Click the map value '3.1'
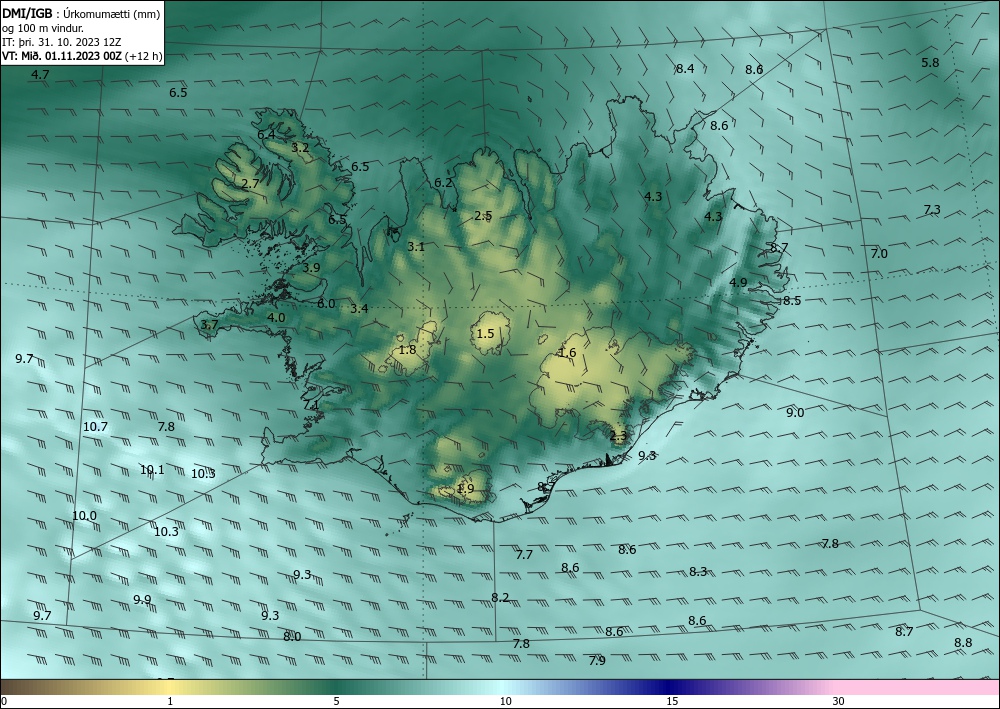Screen dimensions: 1000x709 (x=416, y=246)
